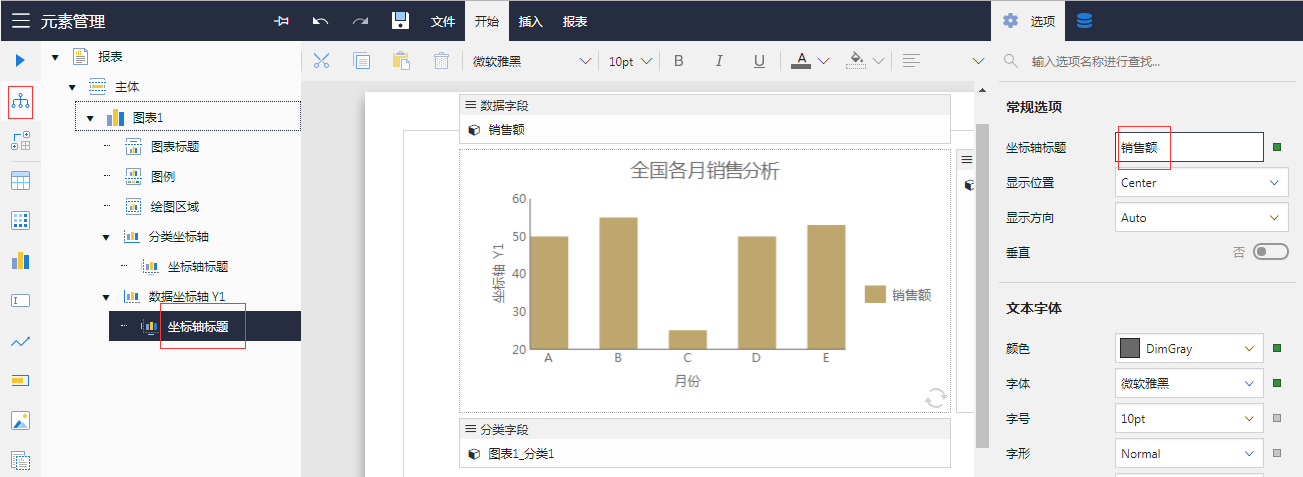Open the 报表 menu tab
Image resolution: width=1303 pixels, height=477 pixels.
click(x=575, y=21)
